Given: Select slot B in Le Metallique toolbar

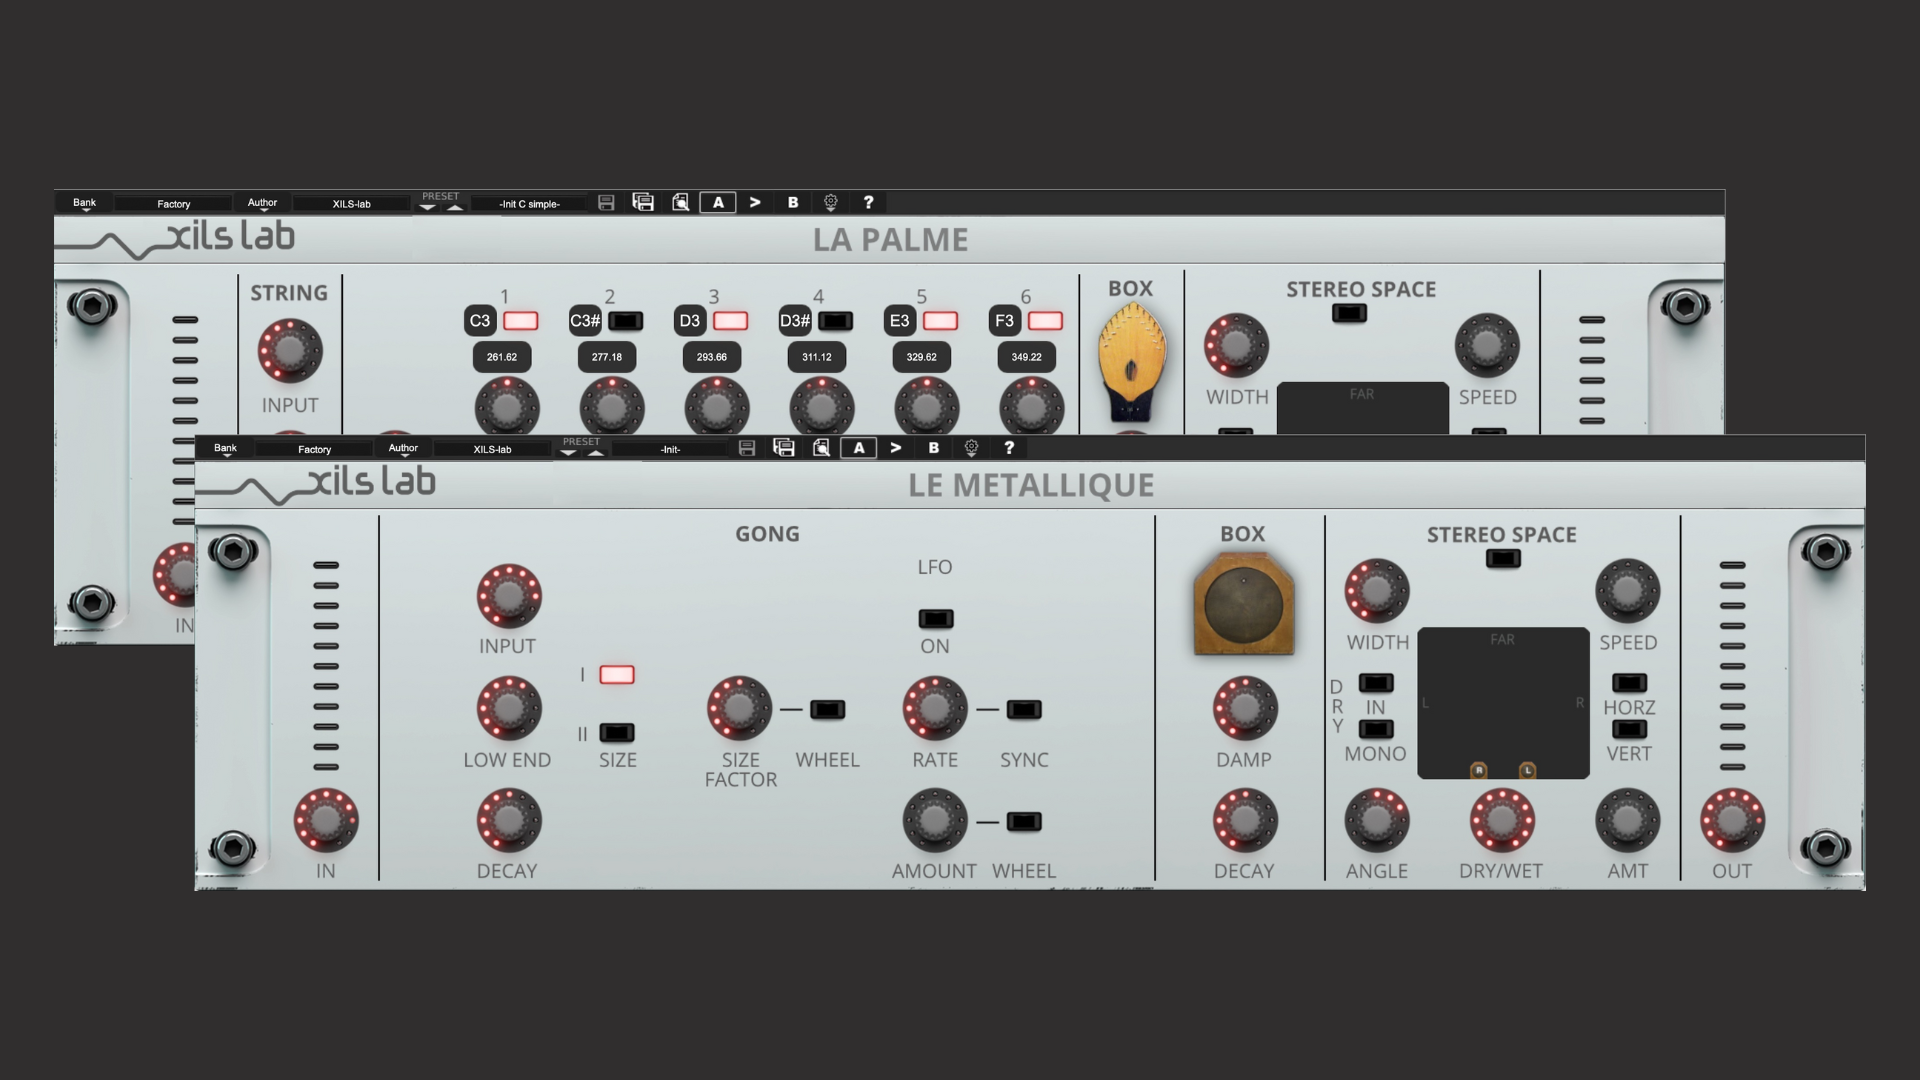Looking at the screenshot, I should pos(934,448).
